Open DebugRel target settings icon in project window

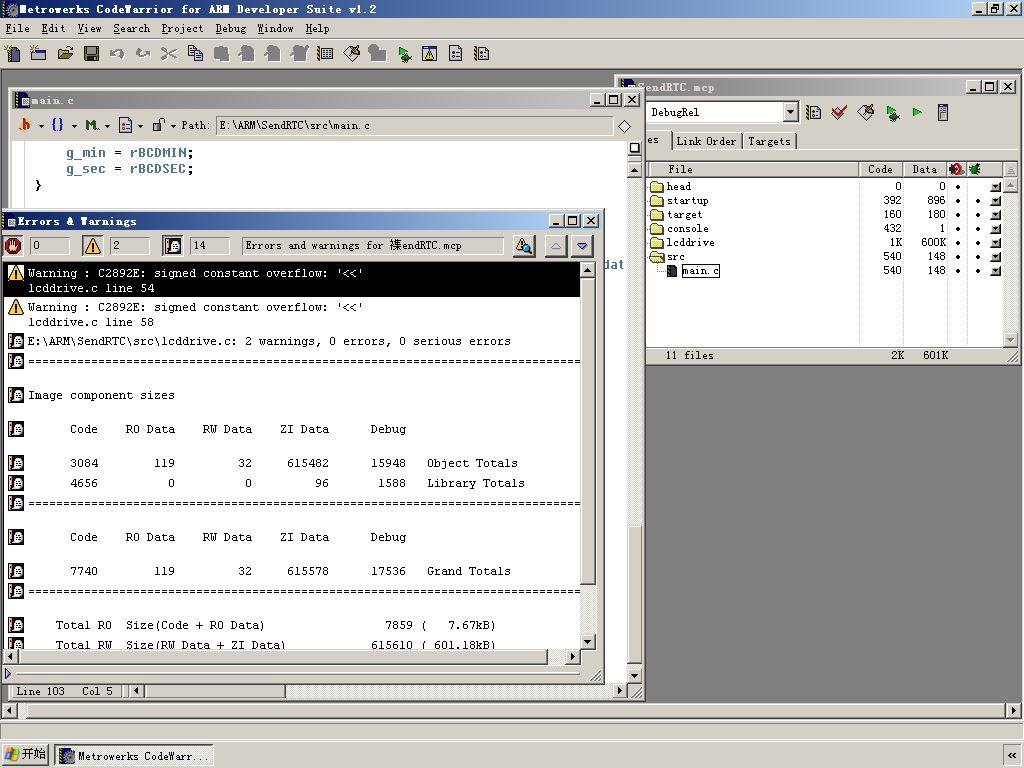813,112
